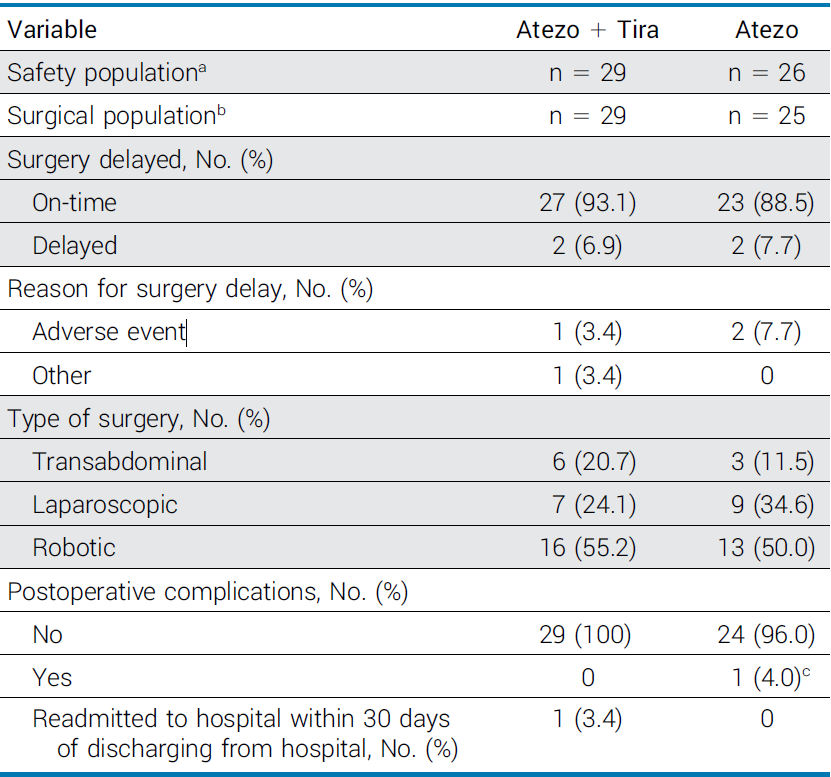The width and height of the screenshot is (831, 777).
Task: Click the "Variable" column header
Action: 52,30
